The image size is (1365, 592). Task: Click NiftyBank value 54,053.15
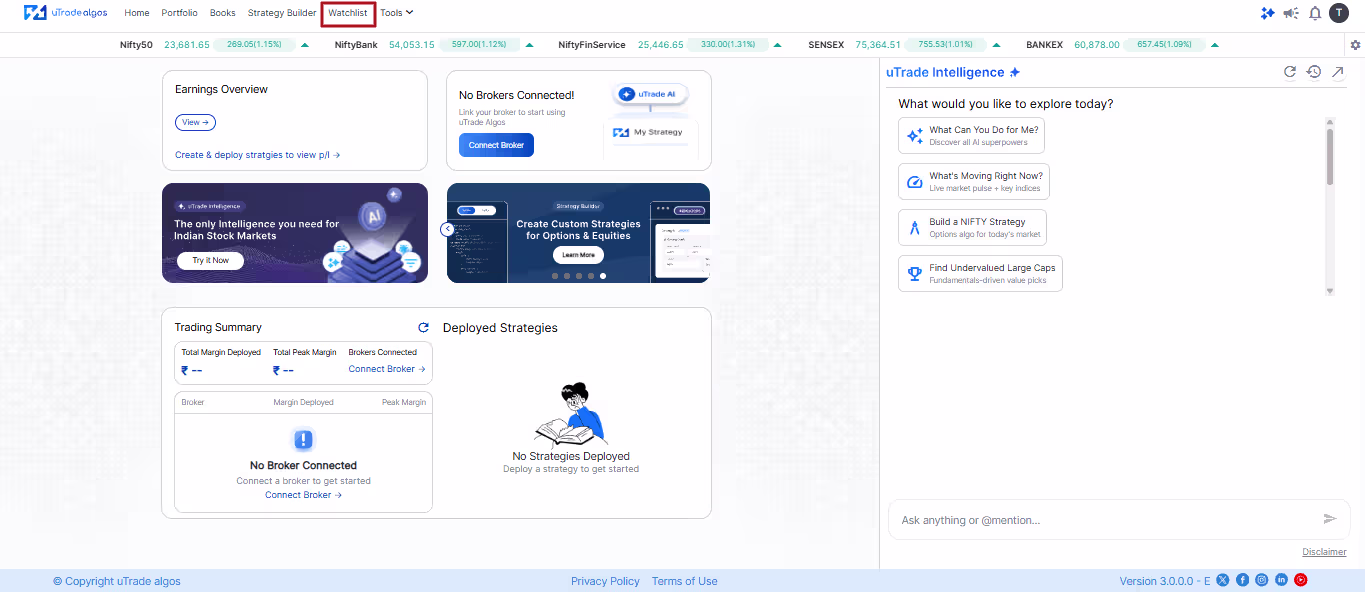[x=411, y=45]
